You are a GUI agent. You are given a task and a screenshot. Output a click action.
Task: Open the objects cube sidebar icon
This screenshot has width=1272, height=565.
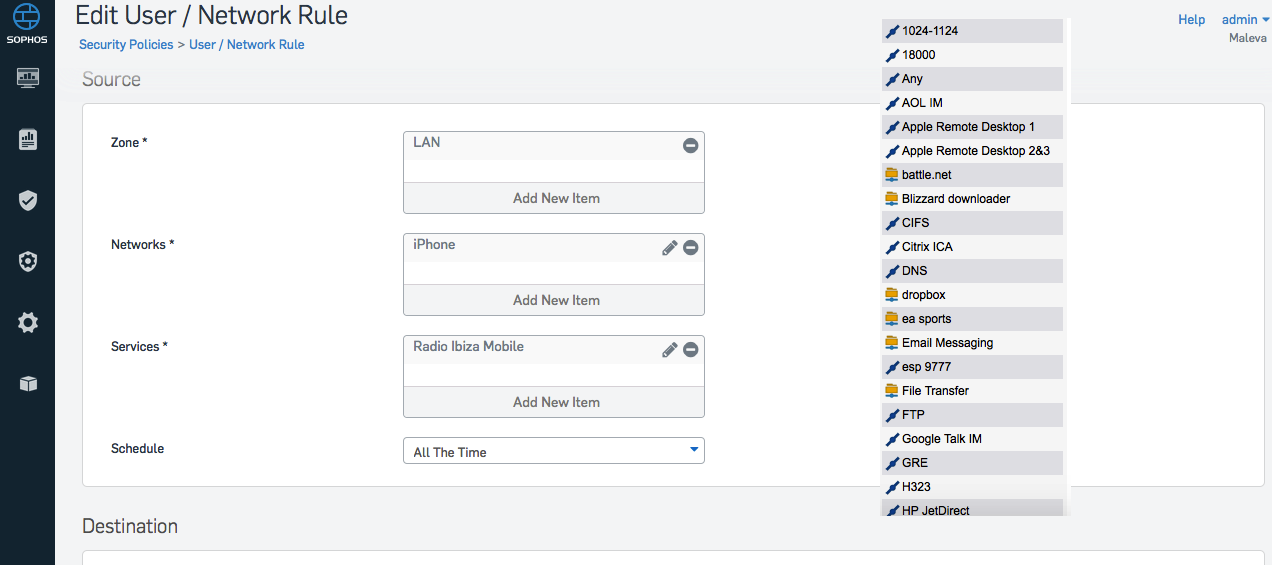coord(28,384)
